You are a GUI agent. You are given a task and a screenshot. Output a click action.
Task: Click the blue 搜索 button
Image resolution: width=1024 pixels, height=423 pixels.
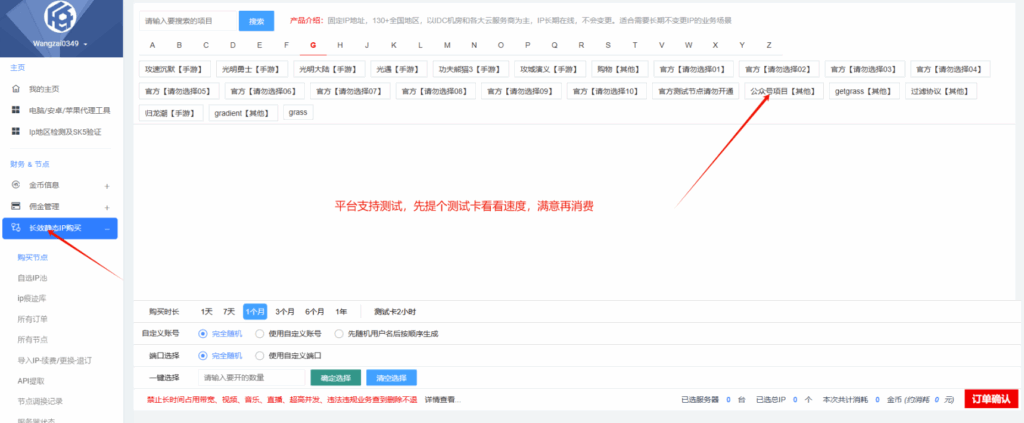(257, 21)
